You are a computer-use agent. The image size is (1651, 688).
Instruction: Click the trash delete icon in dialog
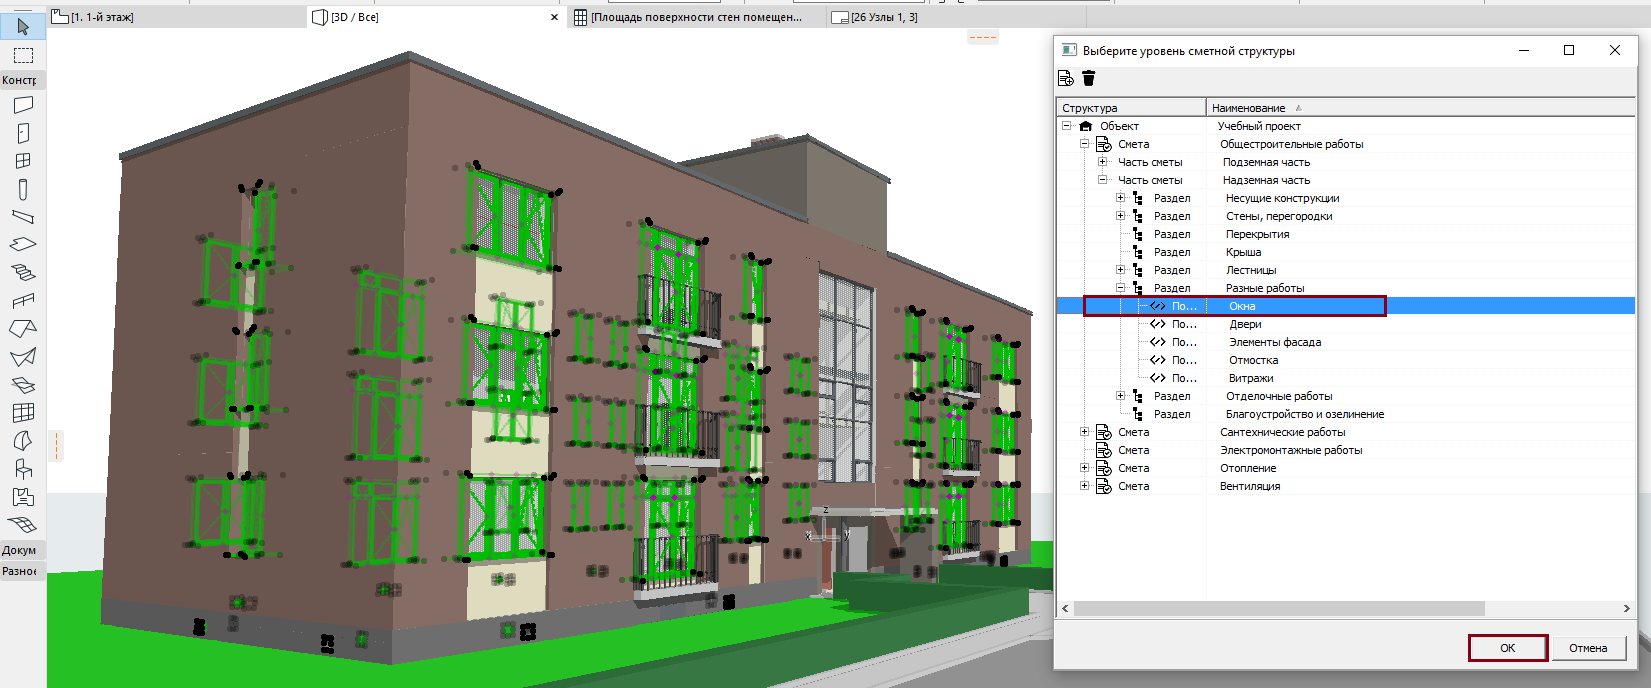pyautogui.click(x=1089, y=78)
